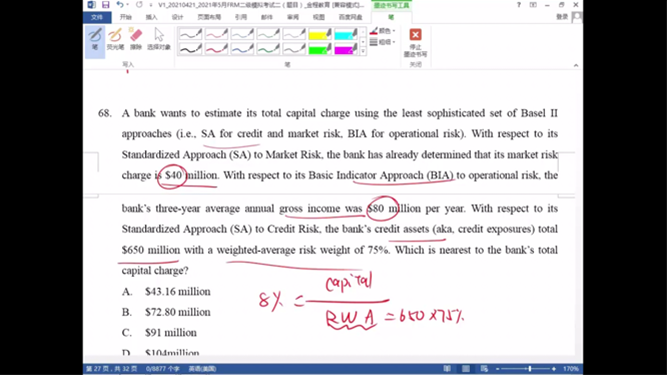Pick the magenta highlighter pen style
Screen dimensions: 667x375
(x=345, y=49)
